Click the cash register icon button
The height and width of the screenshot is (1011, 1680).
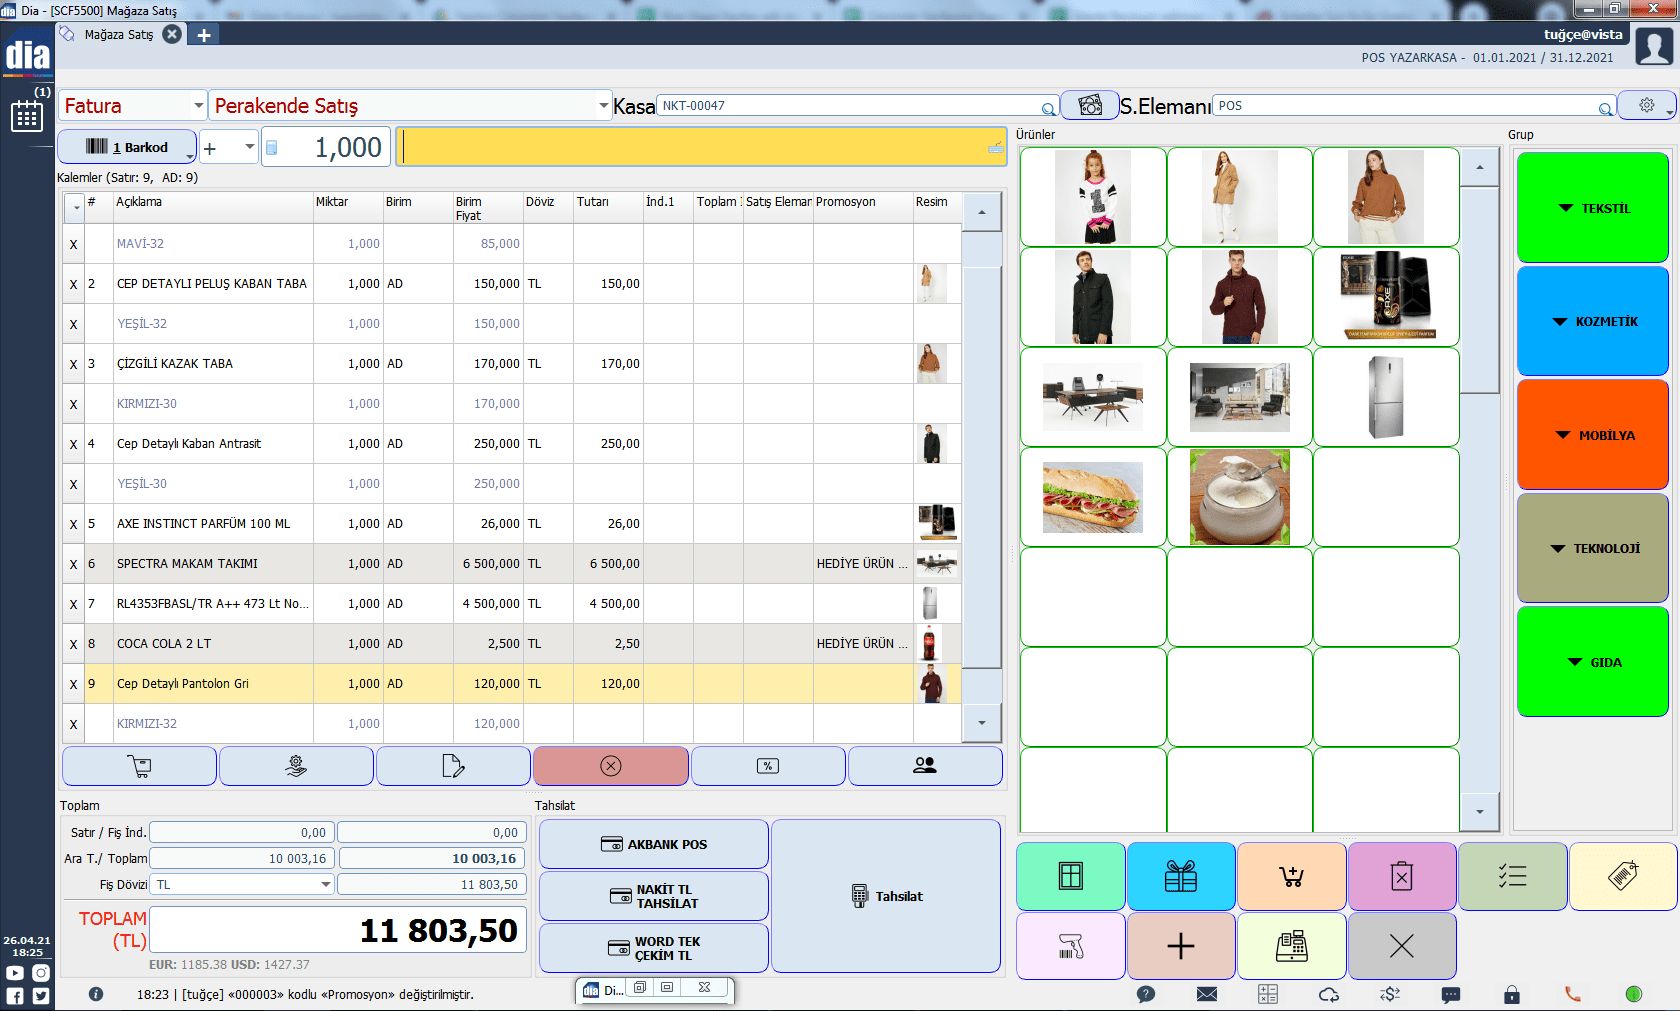tap(1291, 946)
